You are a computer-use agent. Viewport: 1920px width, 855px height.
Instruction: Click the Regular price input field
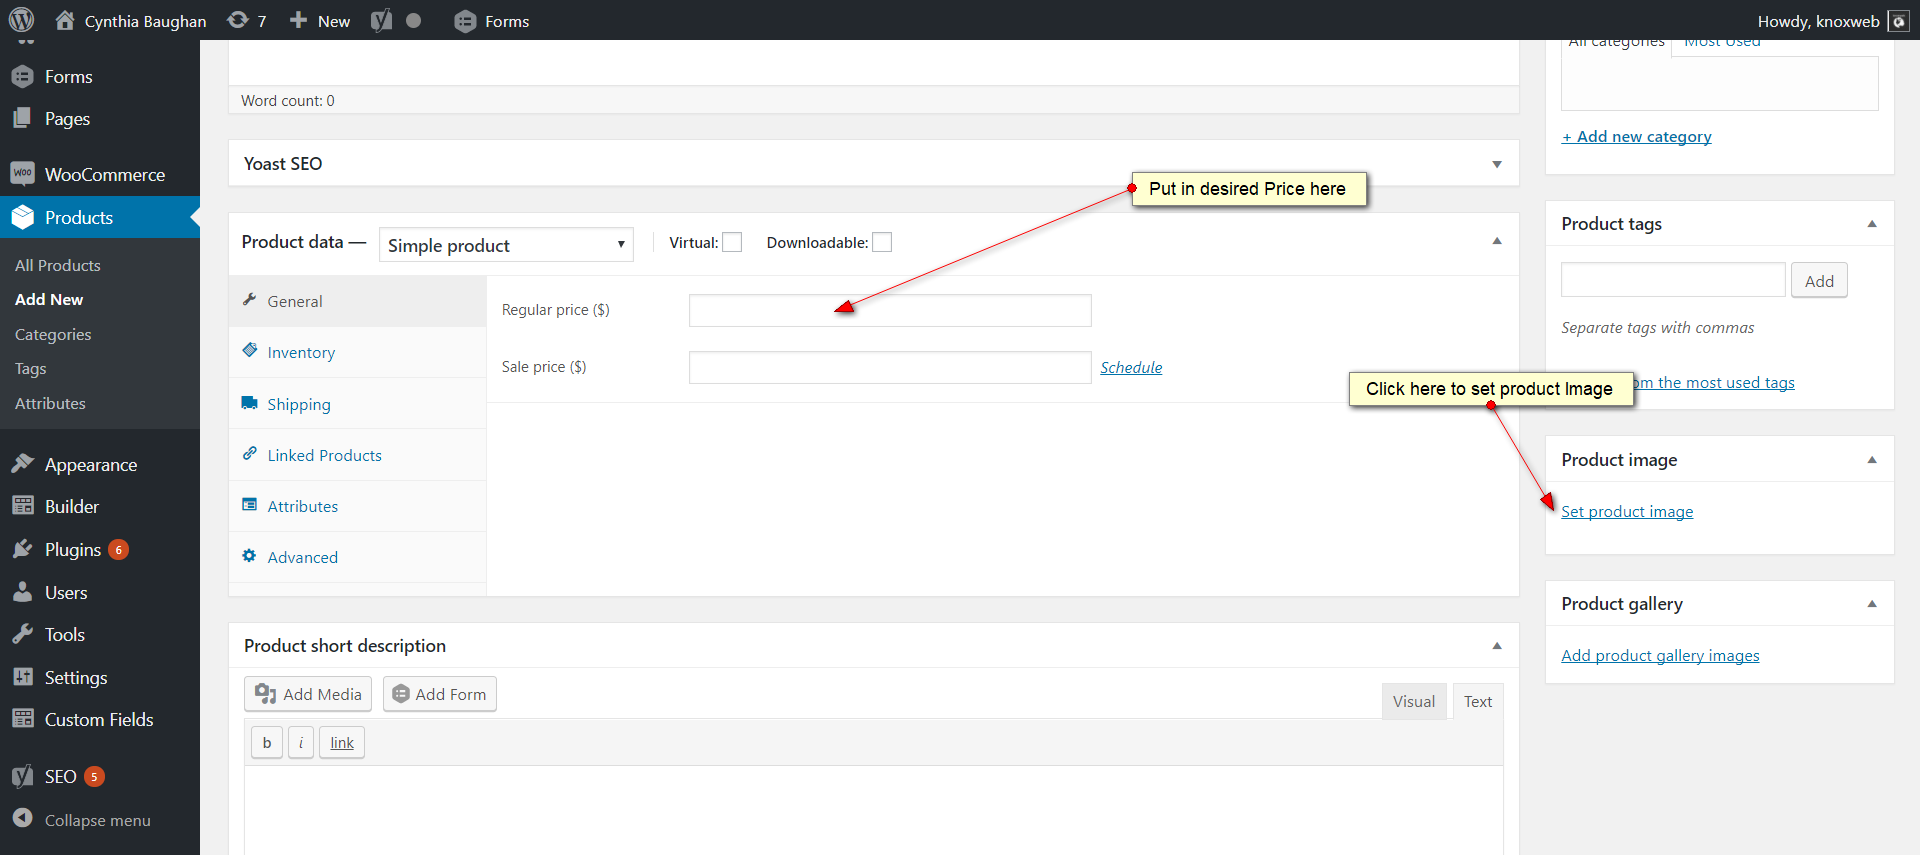tap(890, 310)
